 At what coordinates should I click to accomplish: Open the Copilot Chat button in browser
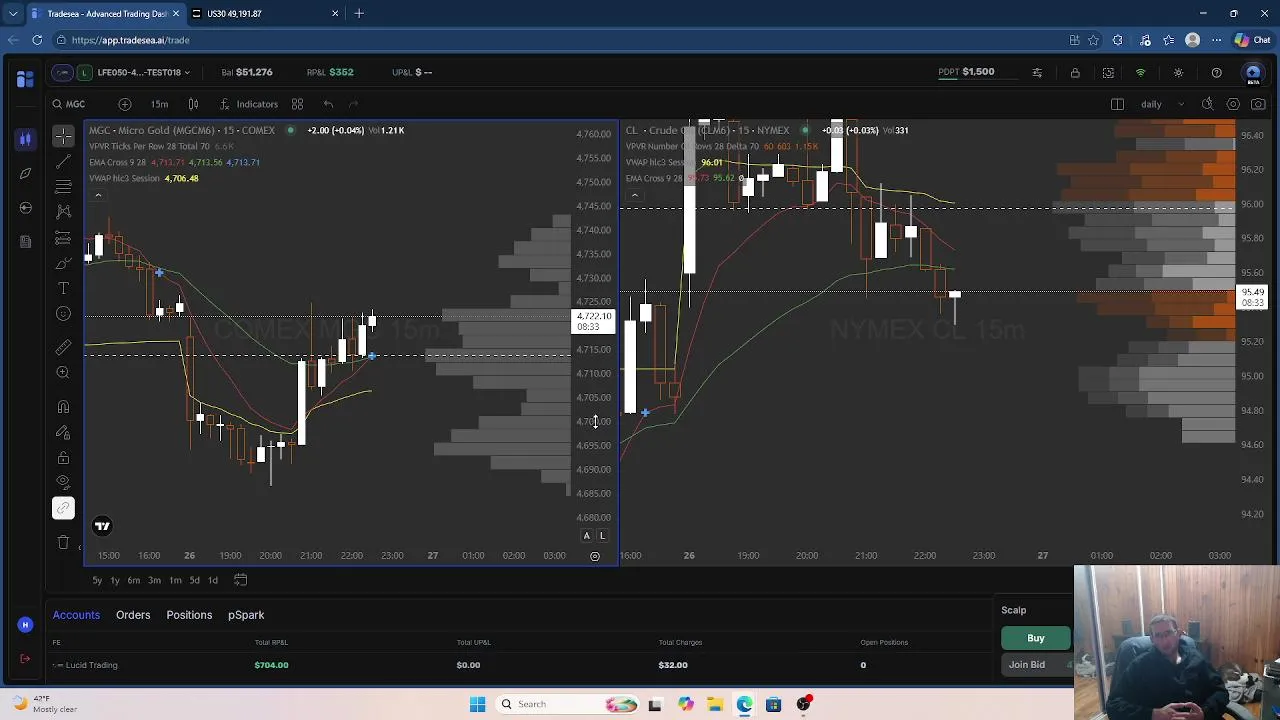(x=1253, y=40)
